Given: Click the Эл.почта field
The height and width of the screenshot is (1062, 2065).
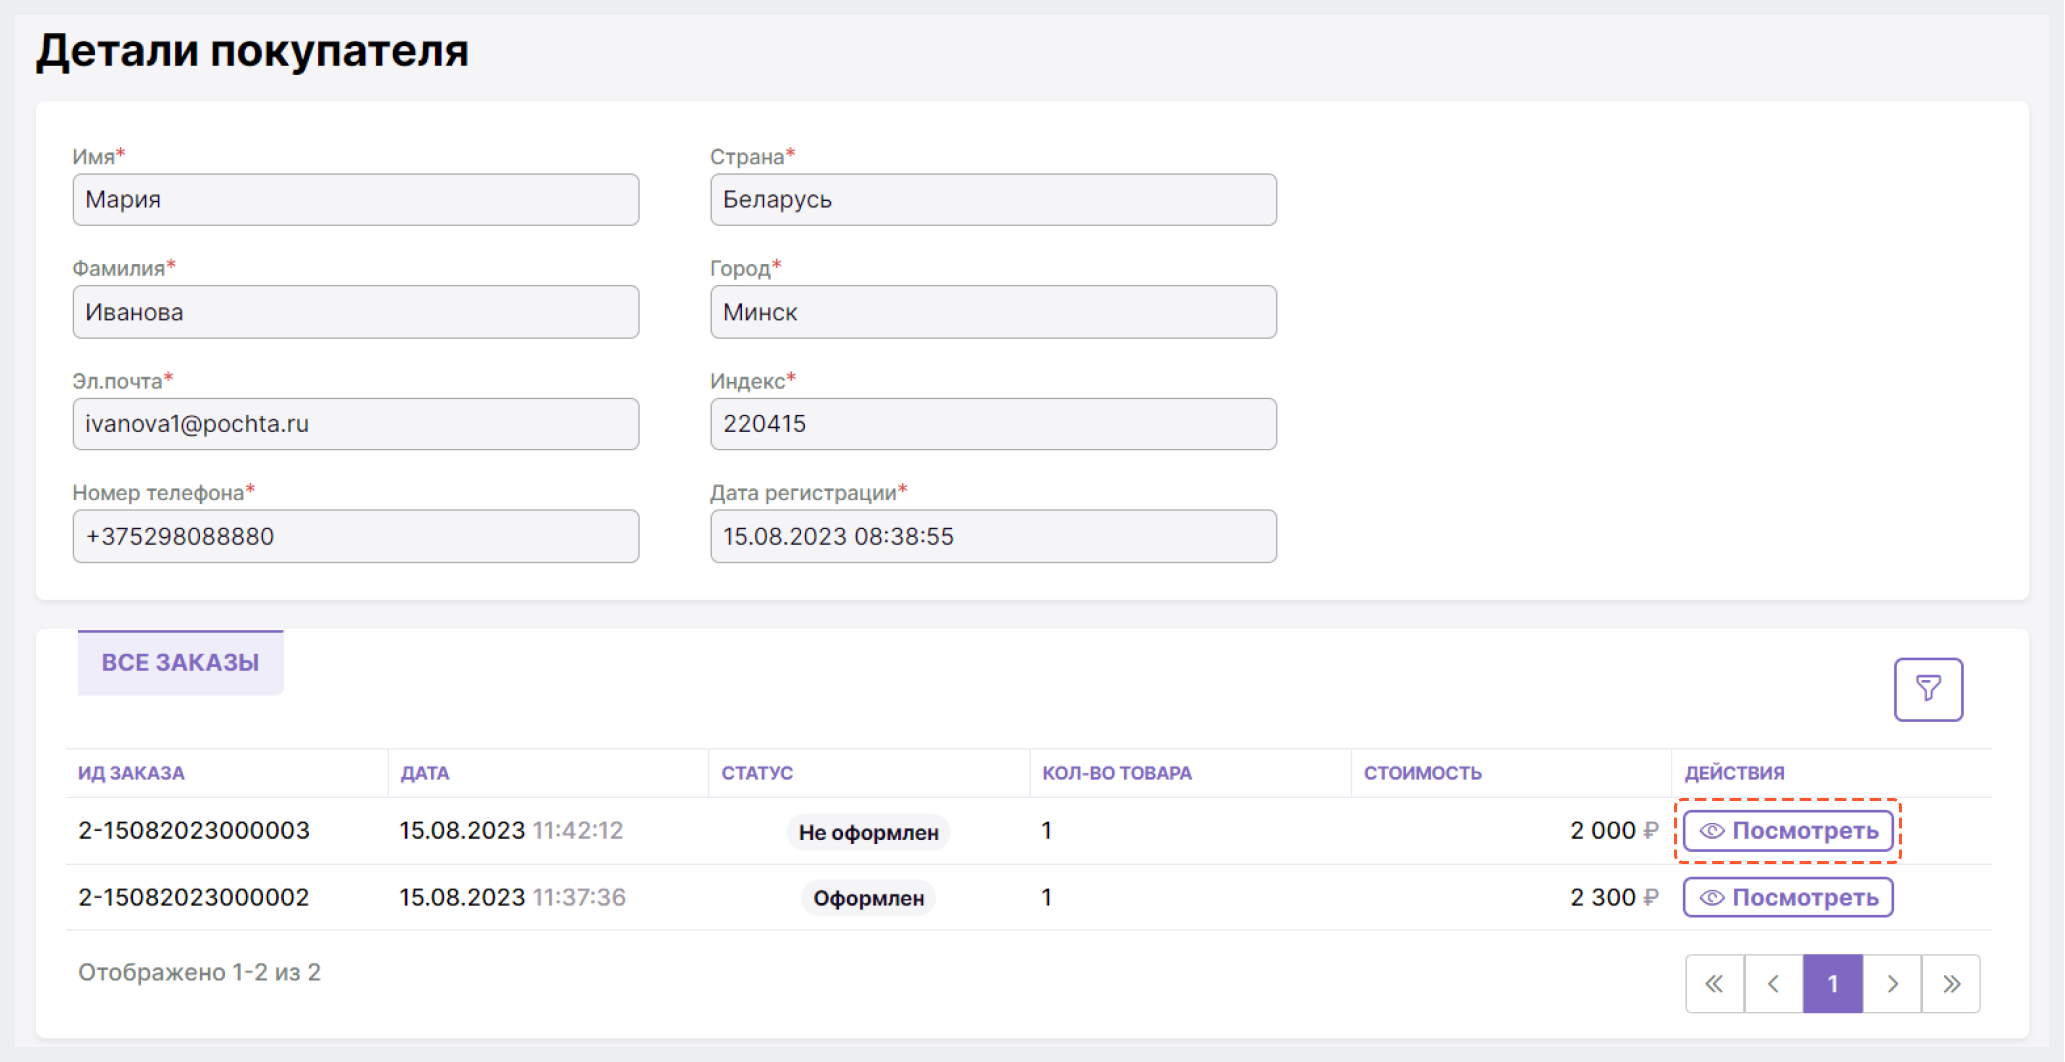Looking at the screenshot, I should 356,424.
